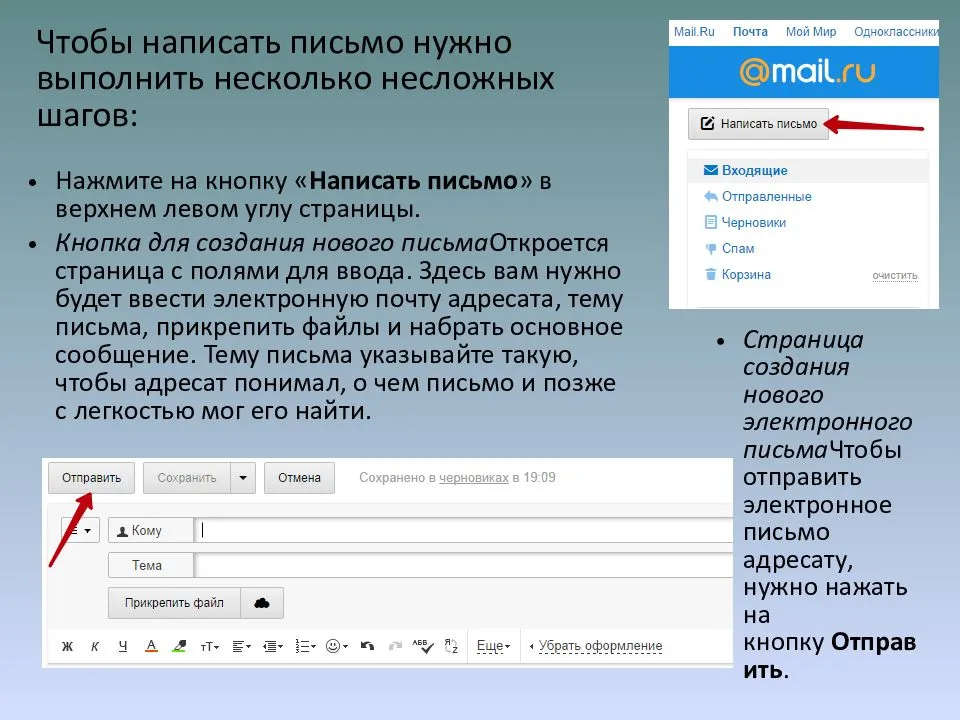The image size is (960, 720).
Task: Click the Сохранить button
Action: (187, 478)
